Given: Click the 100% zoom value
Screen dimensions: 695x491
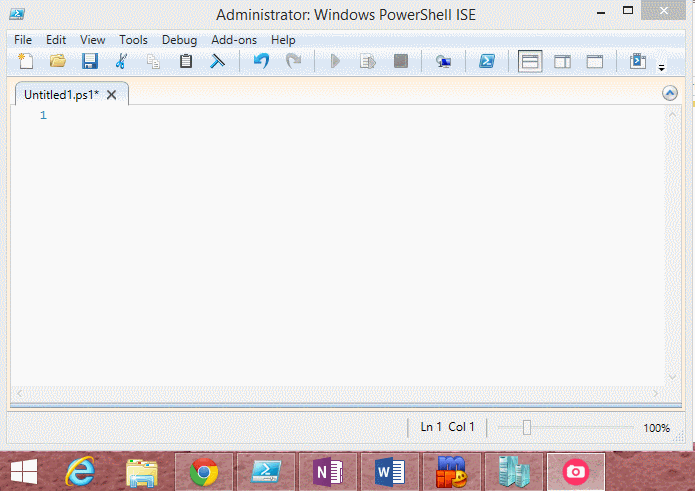Looking at the screenshot, I should pos(656,428).
